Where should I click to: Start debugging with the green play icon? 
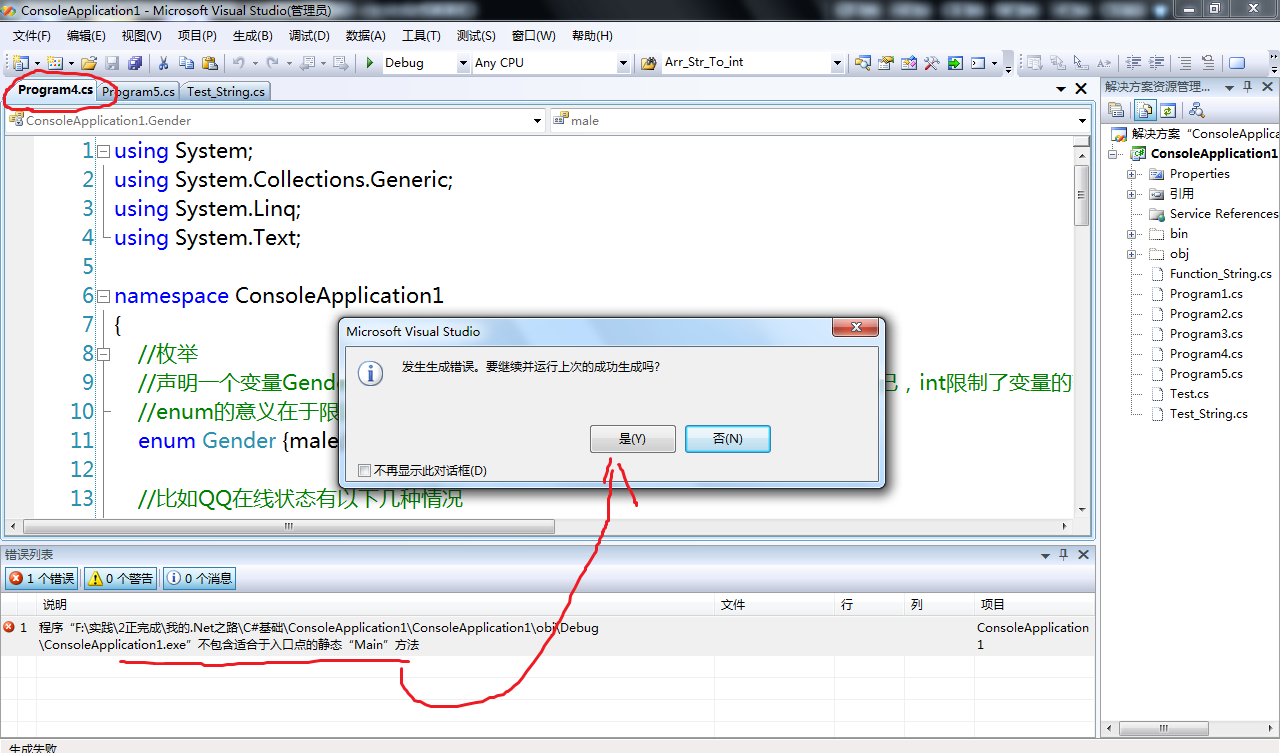[x=370, y=63]
